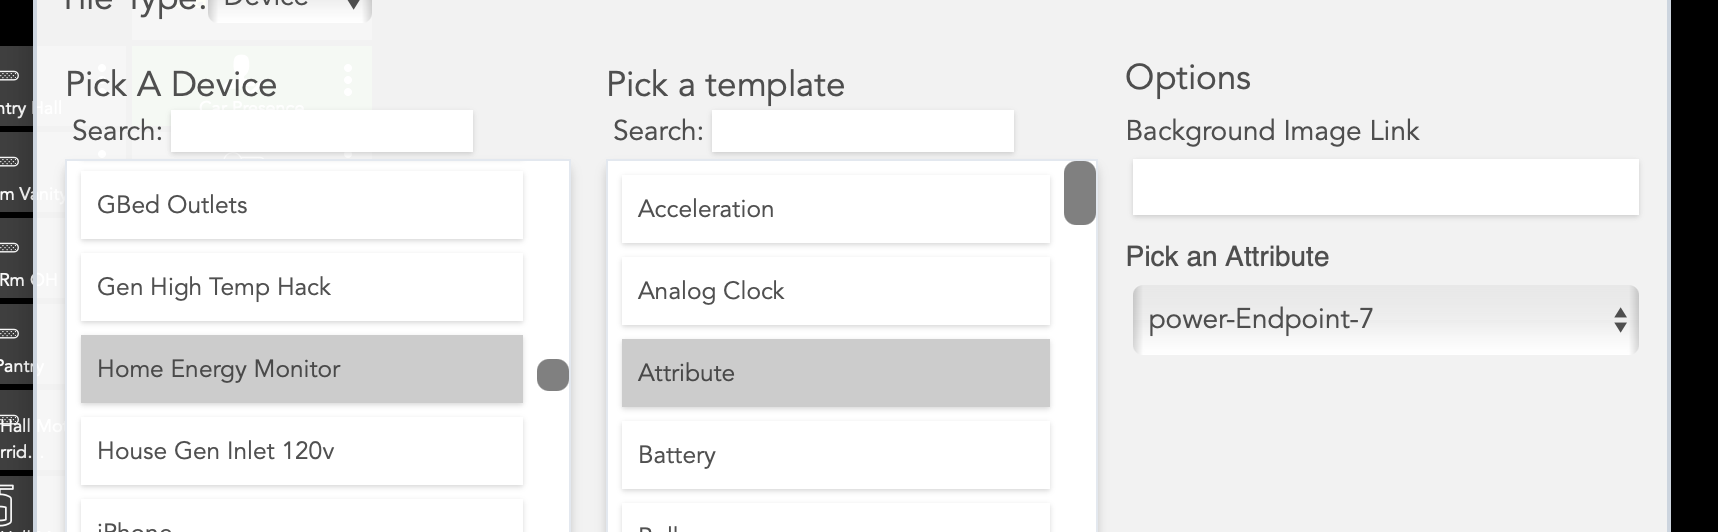Select the GBed Outlets device
The image size is (1718, 532).
pos(302,205)
